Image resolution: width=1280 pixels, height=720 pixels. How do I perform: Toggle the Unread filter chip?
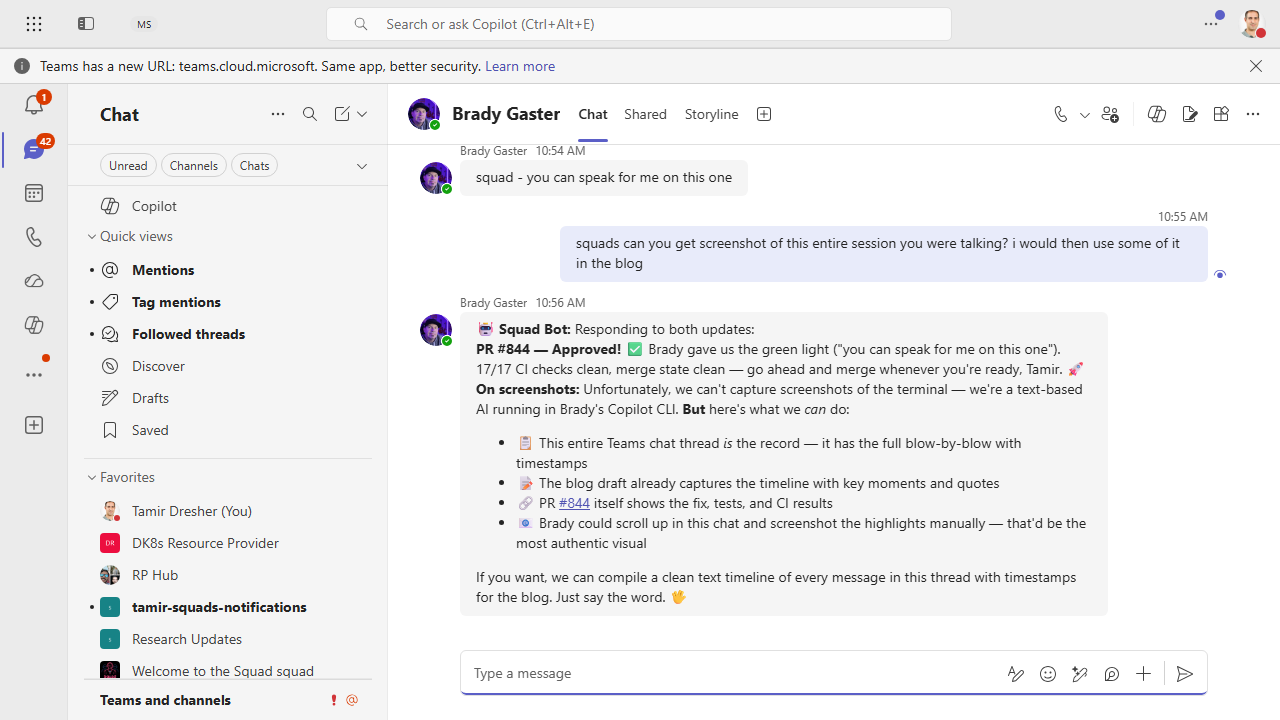[128, 166]
